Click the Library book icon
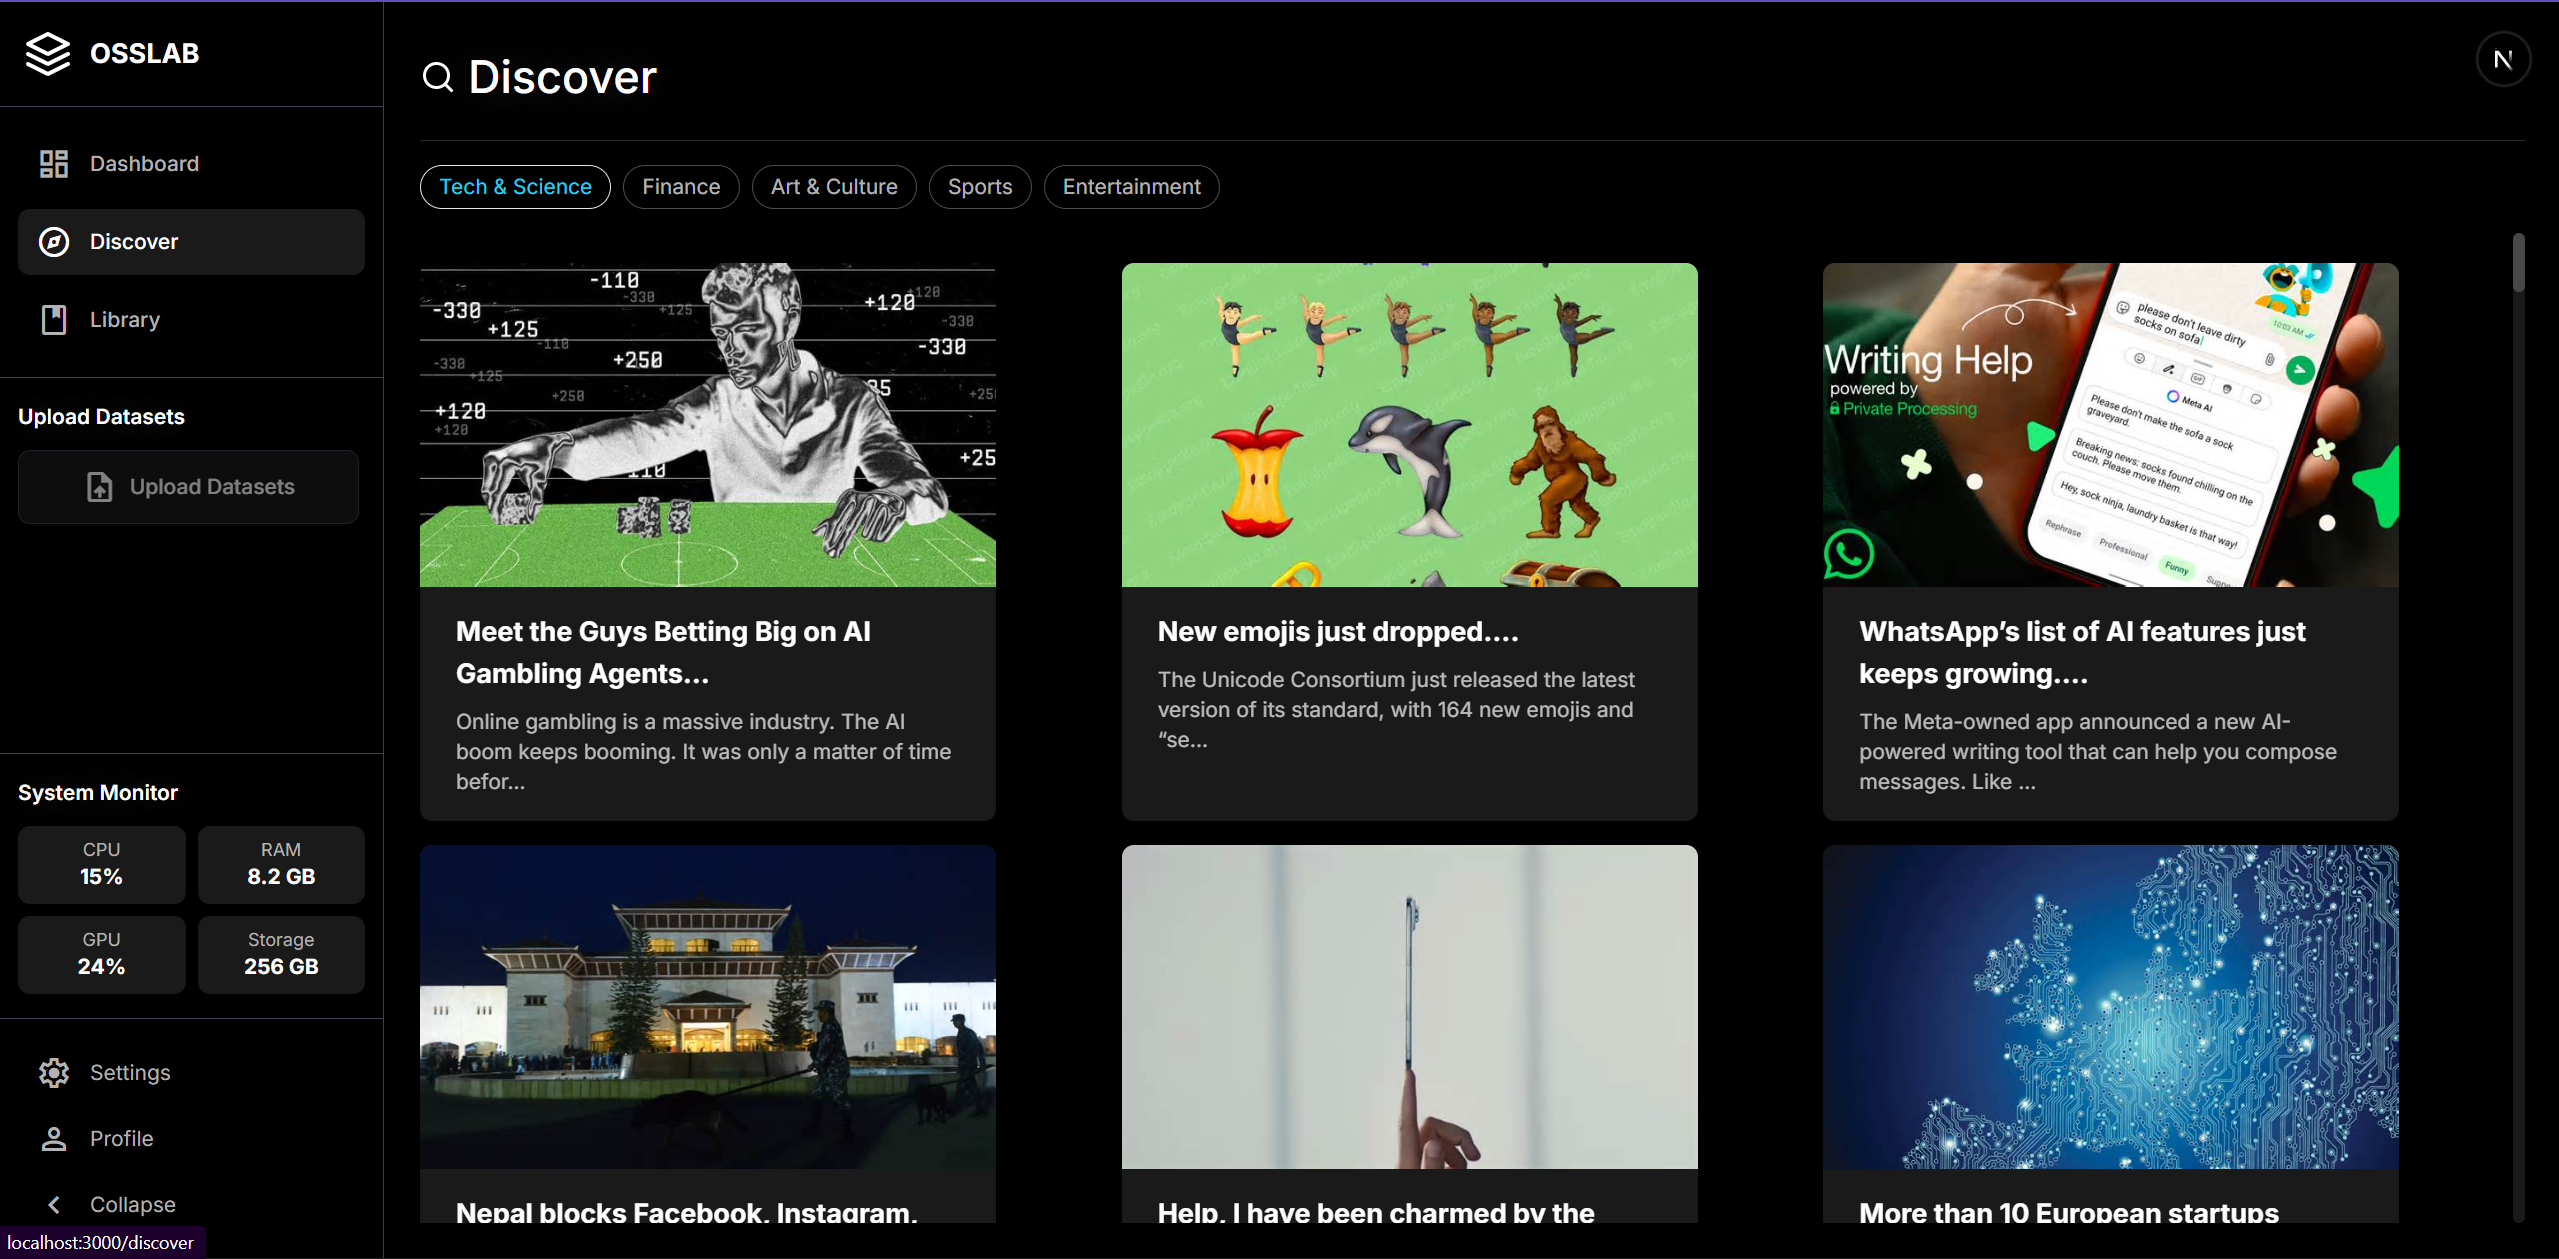The width and height of the screenshot is (2559, 1259). click(x=54, y=320)
